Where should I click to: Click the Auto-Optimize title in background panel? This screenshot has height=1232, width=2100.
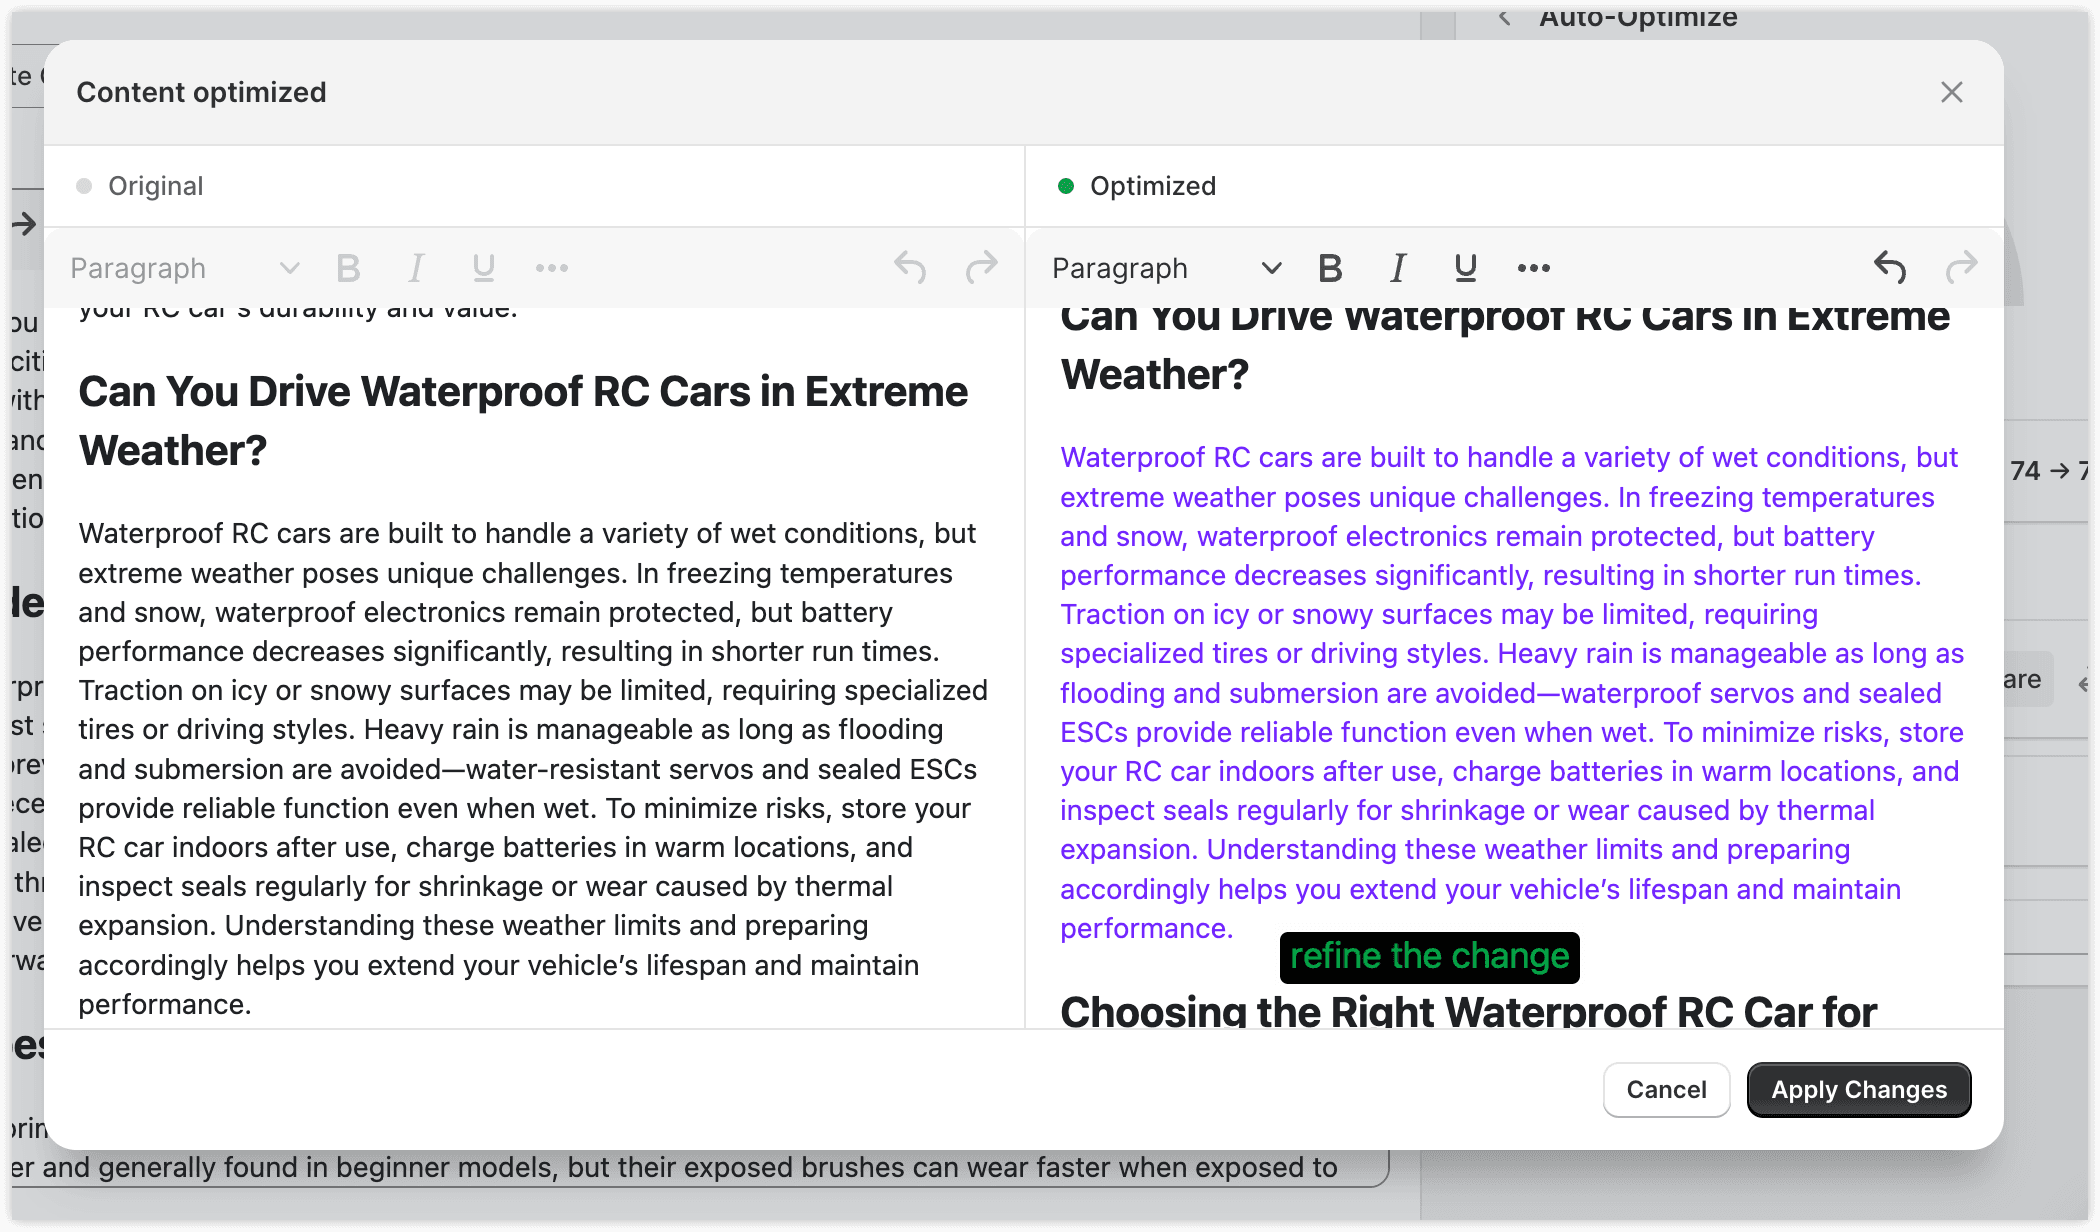pos(1638,17)
